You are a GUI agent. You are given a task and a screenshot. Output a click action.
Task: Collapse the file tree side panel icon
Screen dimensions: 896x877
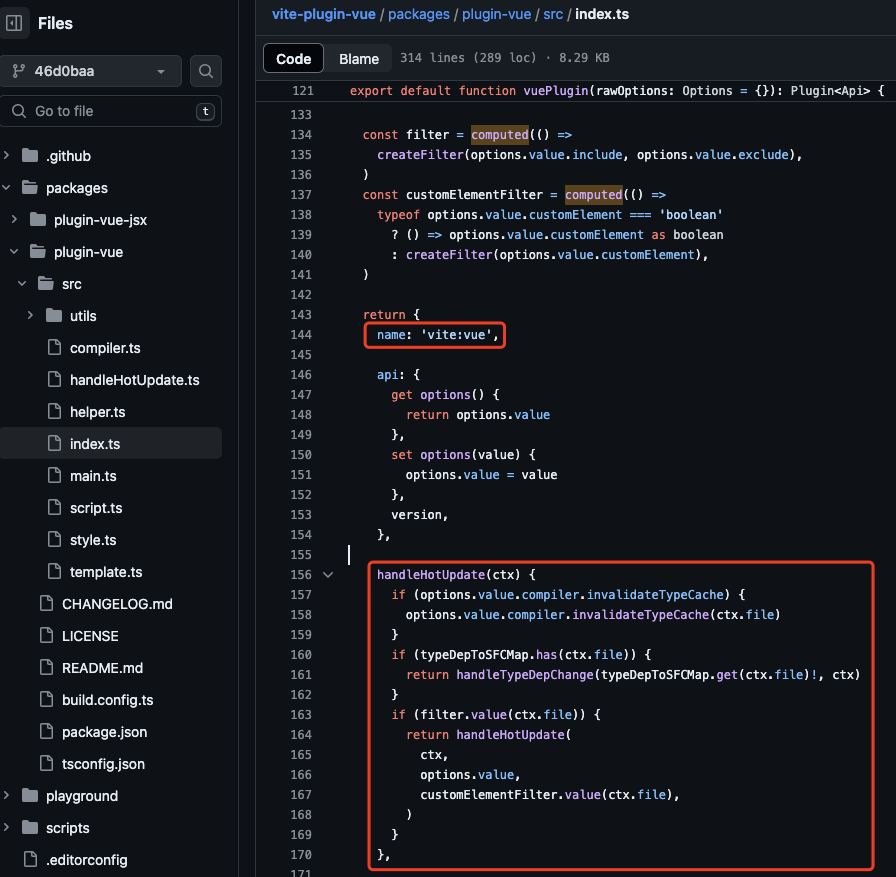tap(14, 23)
